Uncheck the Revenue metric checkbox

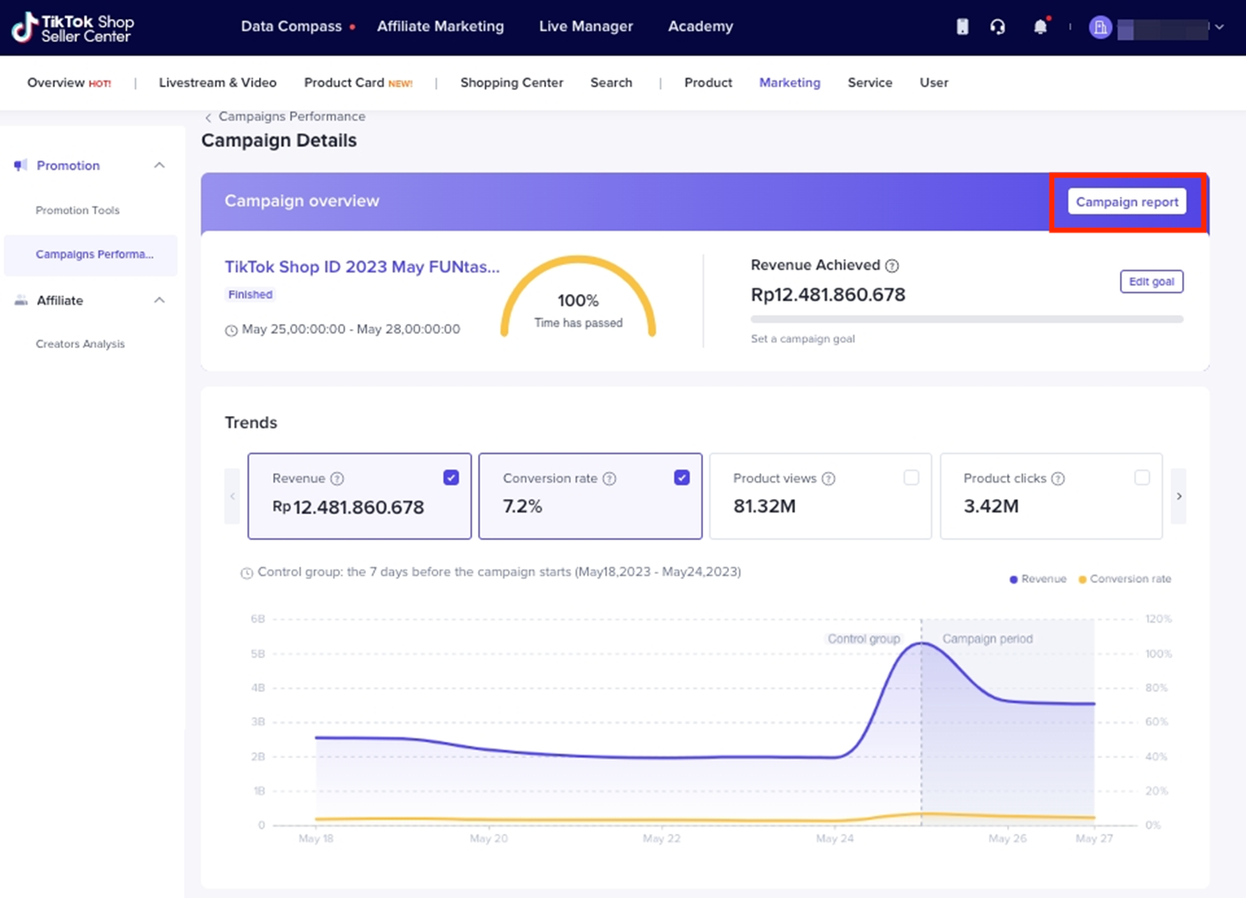tap(451, 478)
